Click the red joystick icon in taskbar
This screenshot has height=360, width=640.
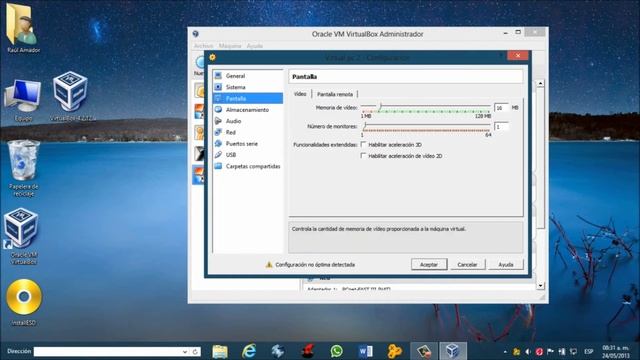[x=308, y=351]
